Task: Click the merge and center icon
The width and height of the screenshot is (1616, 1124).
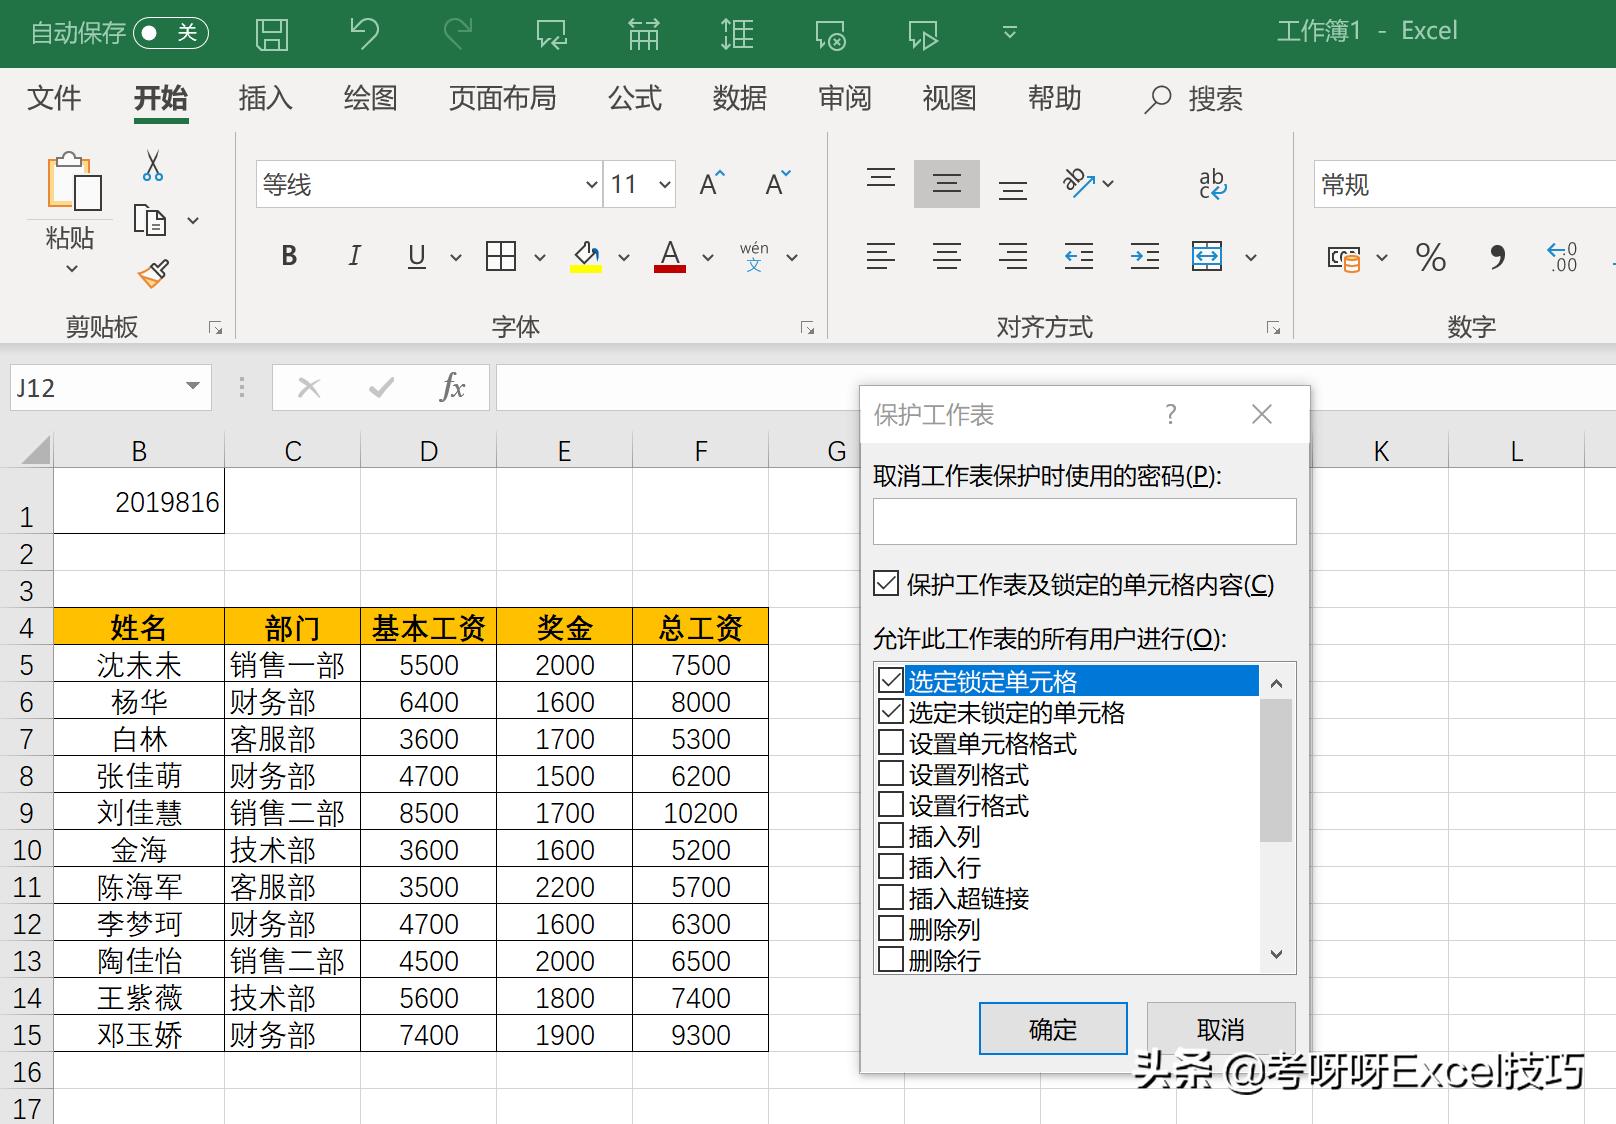Action: 1207,256
